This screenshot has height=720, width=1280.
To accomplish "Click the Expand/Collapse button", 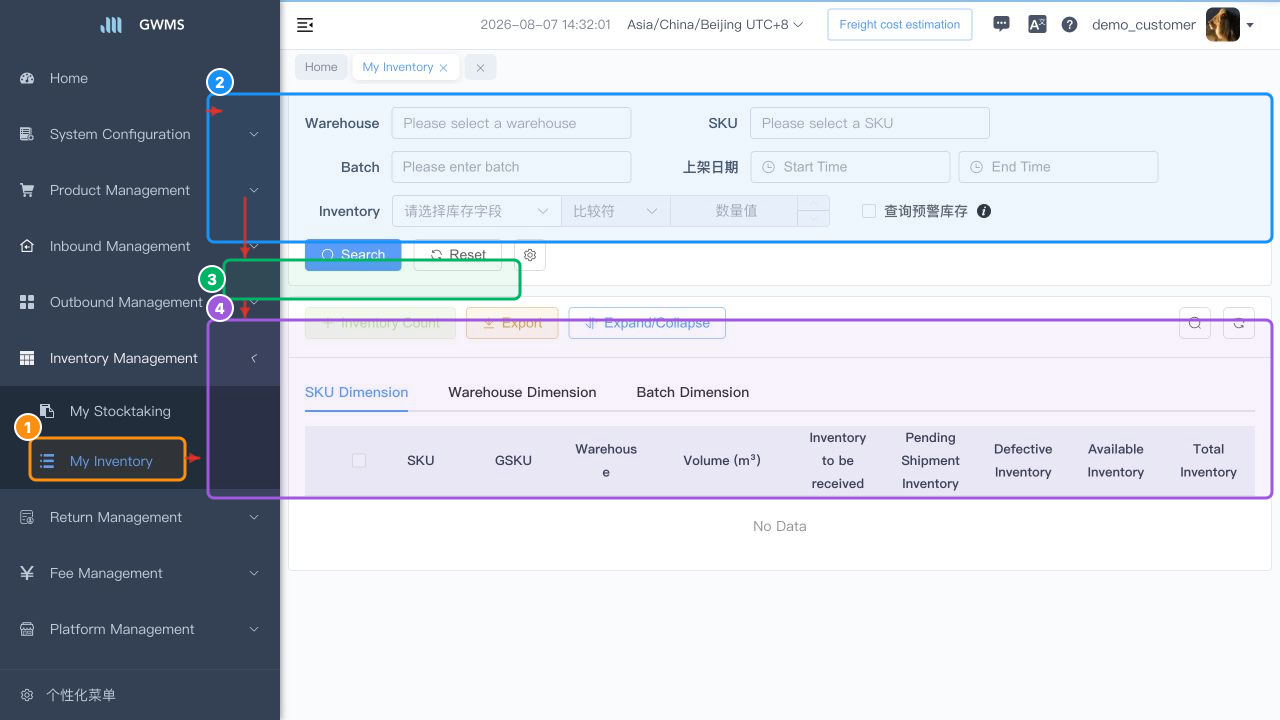I will (x=647, y=323).
